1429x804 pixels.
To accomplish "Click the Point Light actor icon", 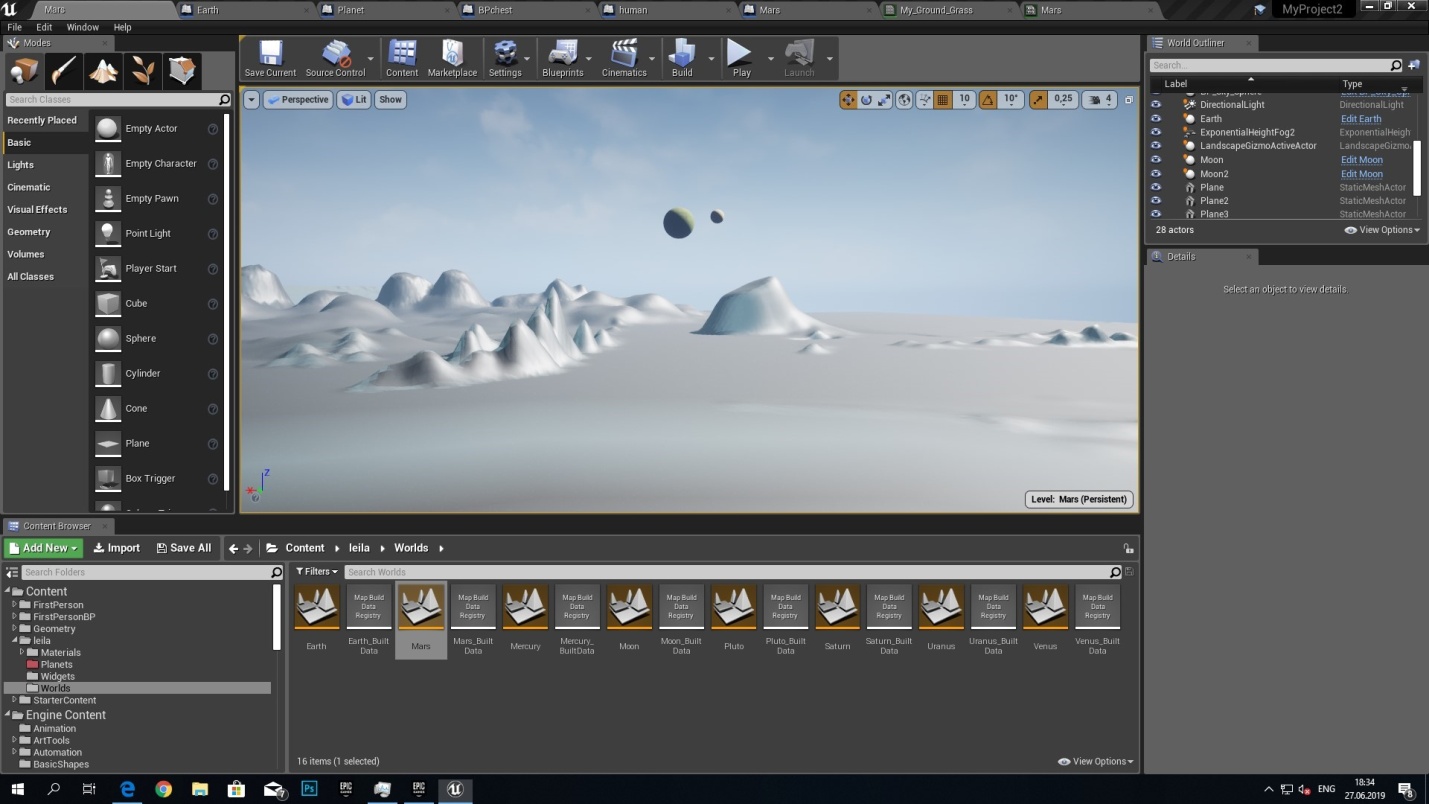I will click(108, 233).
